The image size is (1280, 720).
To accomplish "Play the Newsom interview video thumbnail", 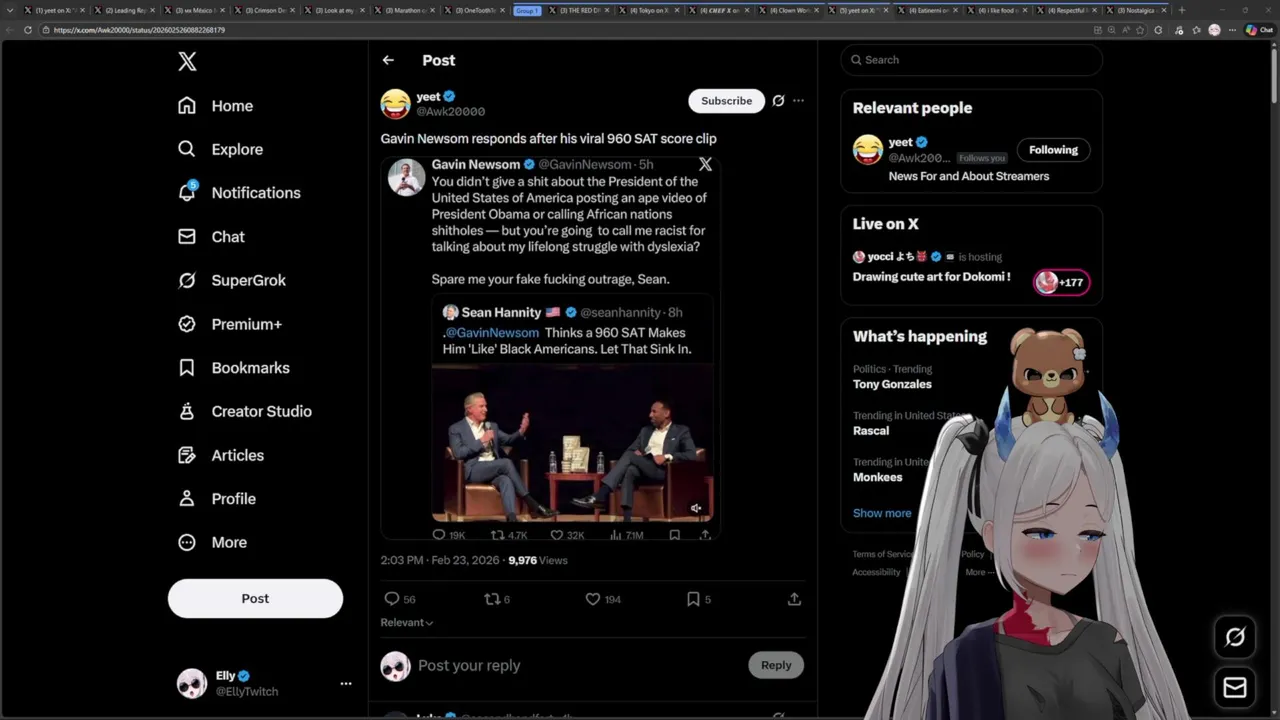I will [x=573, y=443].
